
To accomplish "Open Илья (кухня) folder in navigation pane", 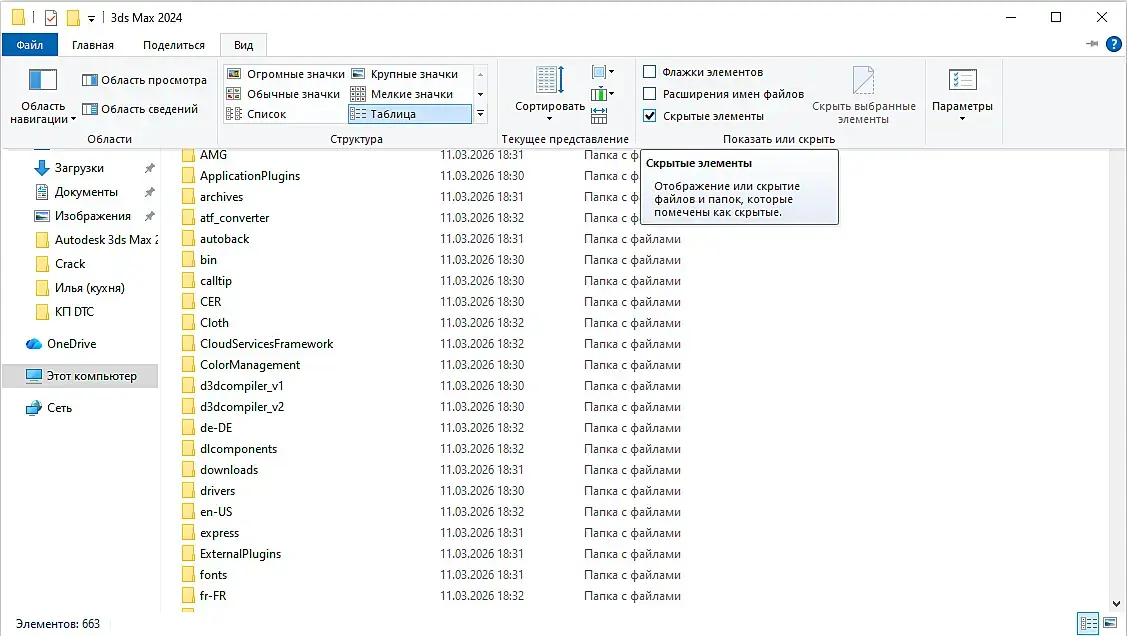I will (80, 288).
